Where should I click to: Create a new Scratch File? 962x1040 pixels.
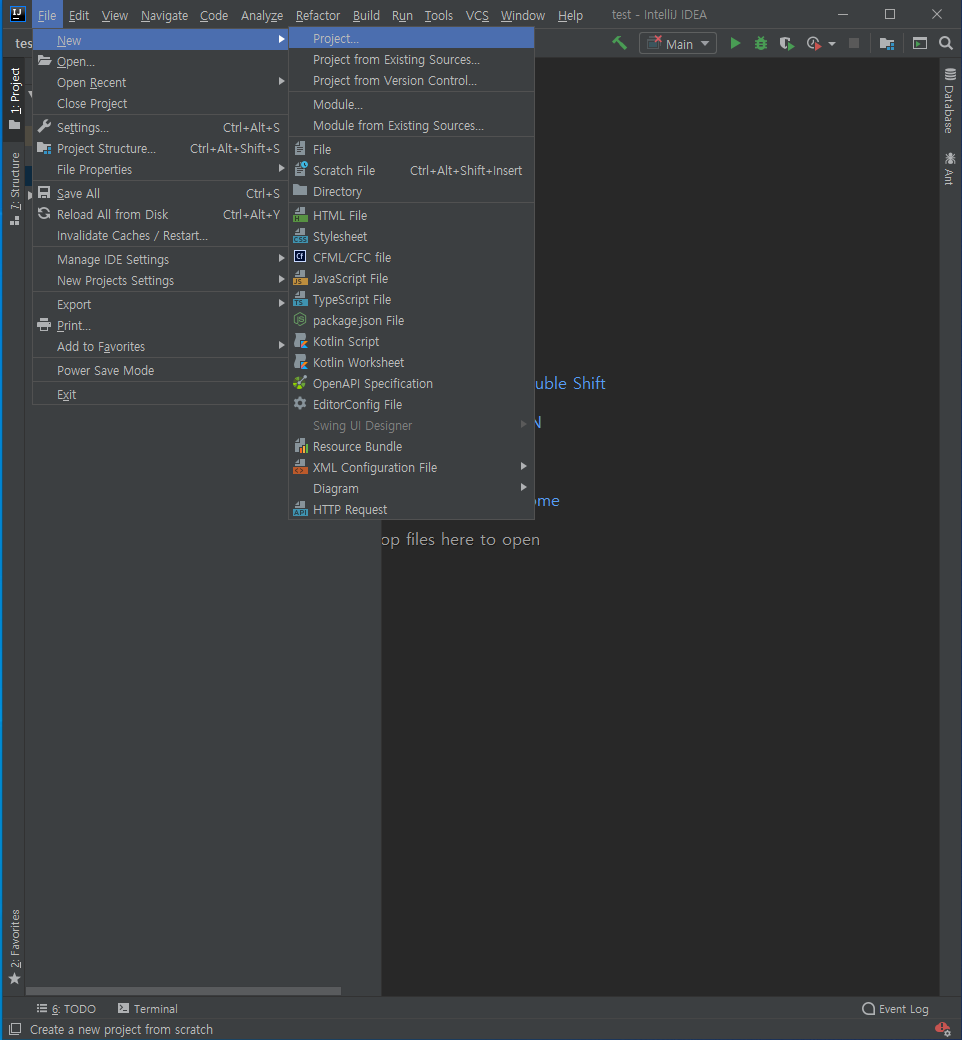click(411, 170)
